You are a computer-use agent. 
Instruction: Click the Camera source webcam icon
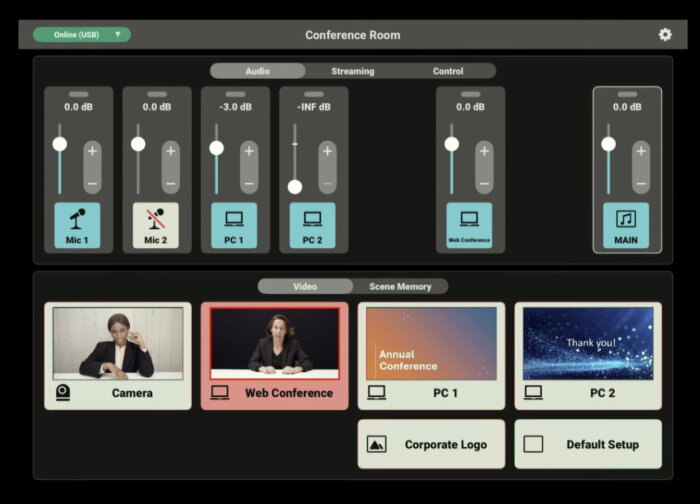click(63, 393)
